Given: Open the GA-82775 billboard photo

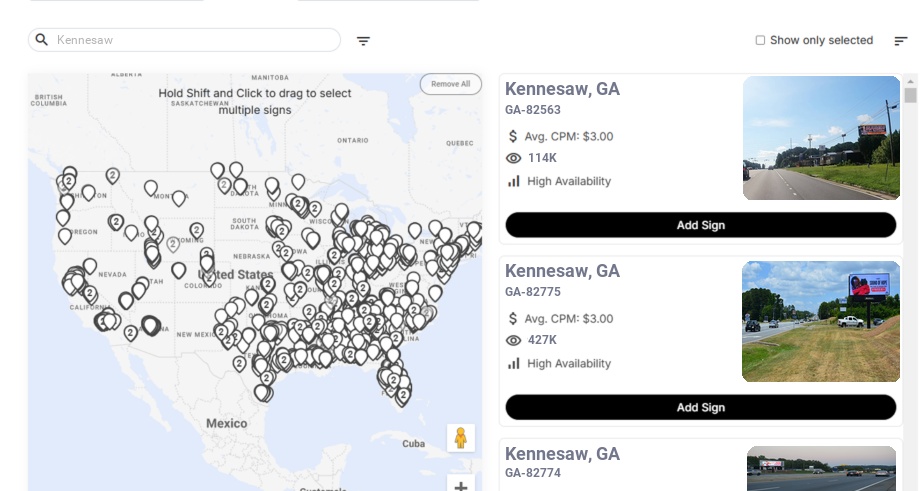Looking at the screenshot, I should point(821,321).
